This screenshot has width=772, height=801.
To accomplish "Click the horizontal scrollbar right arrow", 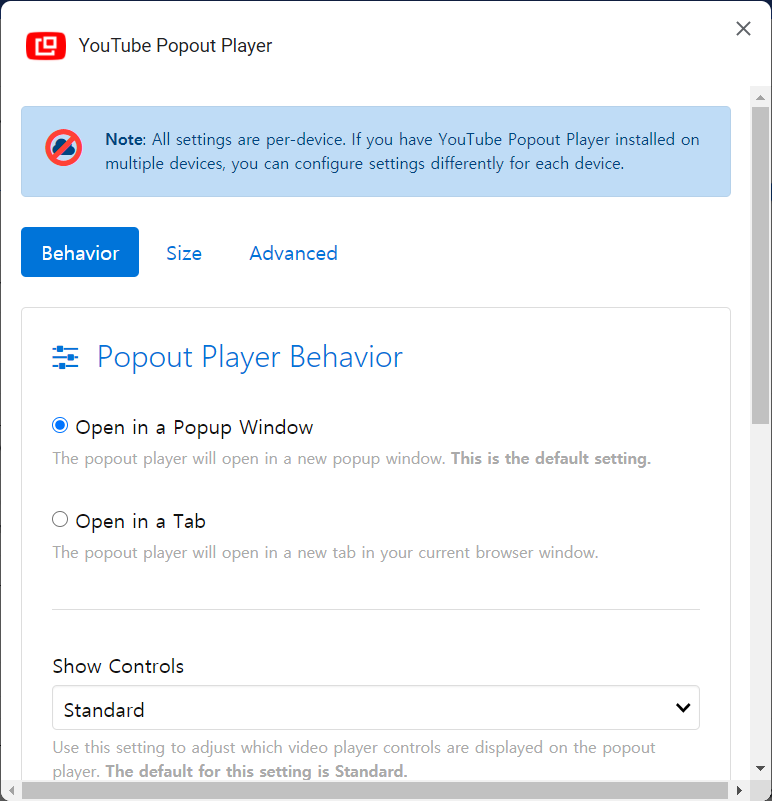I will click(739, 790).
